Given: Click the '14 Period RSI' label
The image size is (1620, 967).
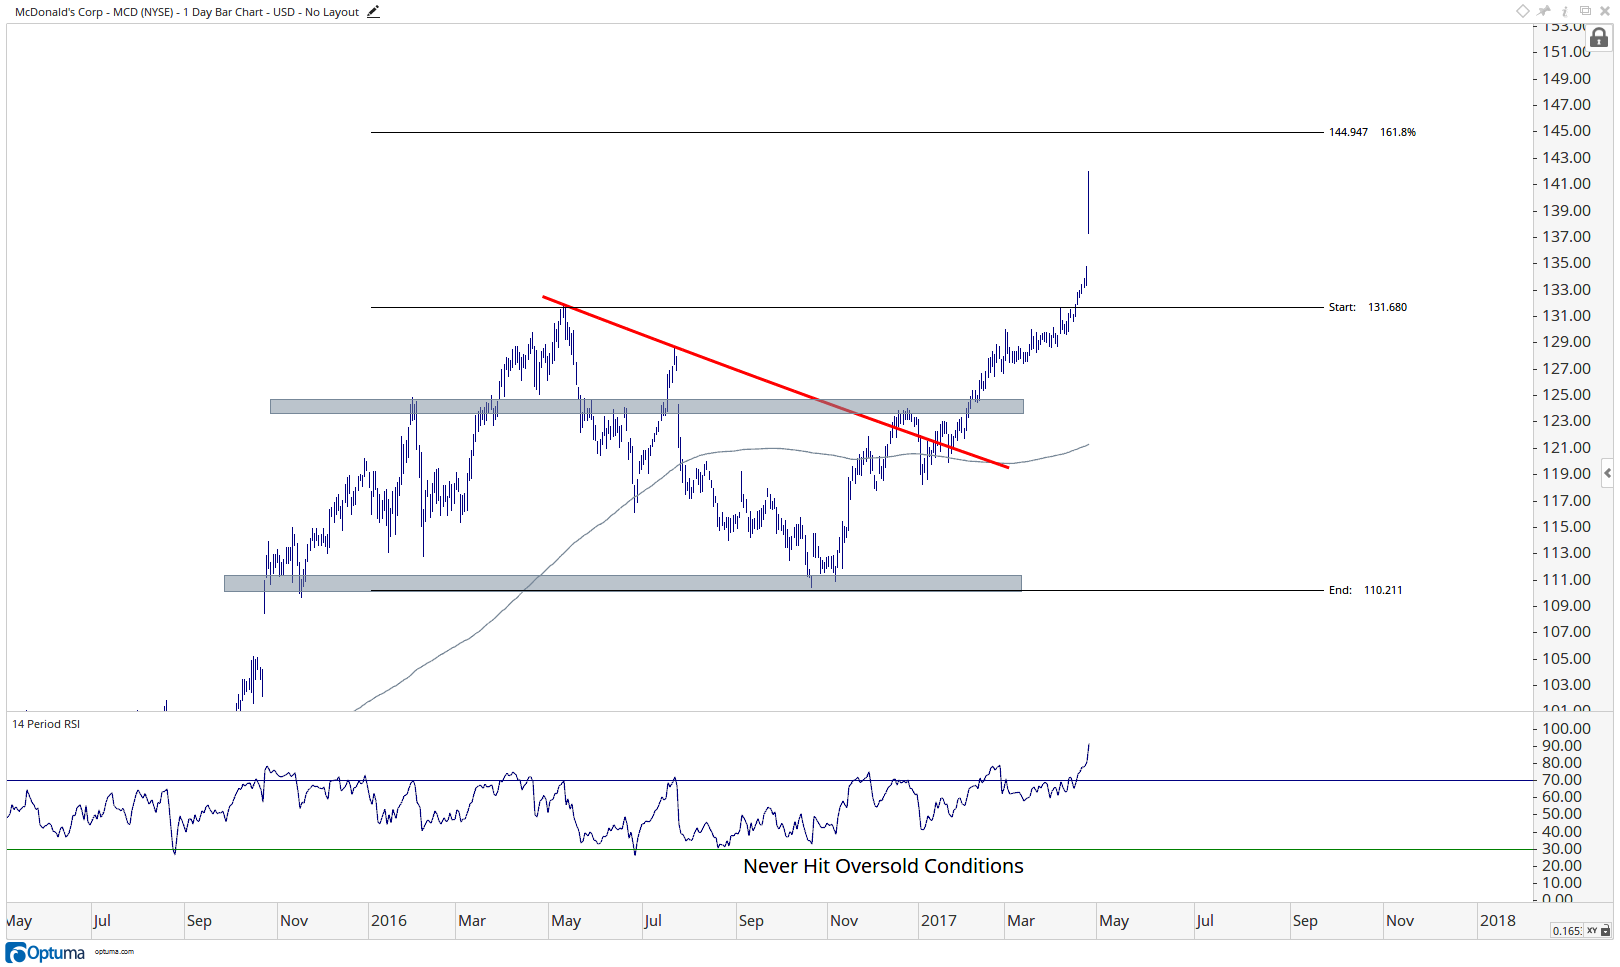Looking at the screenshot, I should [x=46, y=724].
